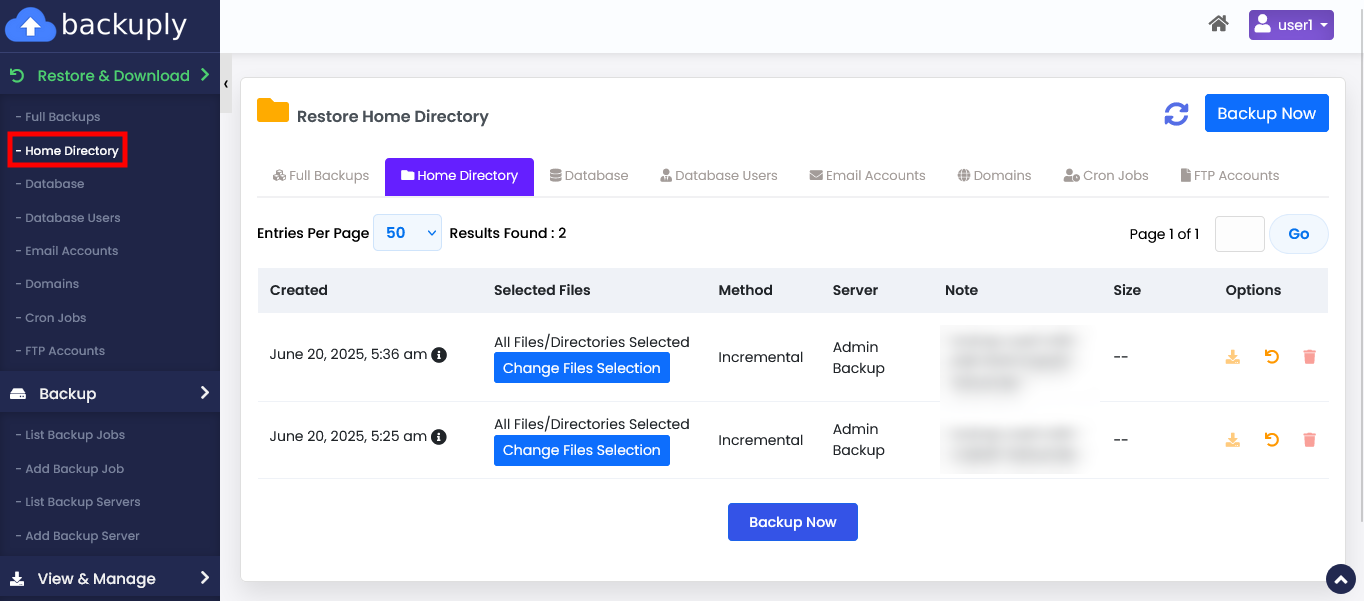
Task: Restore the 5:25 am backup
Action: click(x=1271, y=440)
